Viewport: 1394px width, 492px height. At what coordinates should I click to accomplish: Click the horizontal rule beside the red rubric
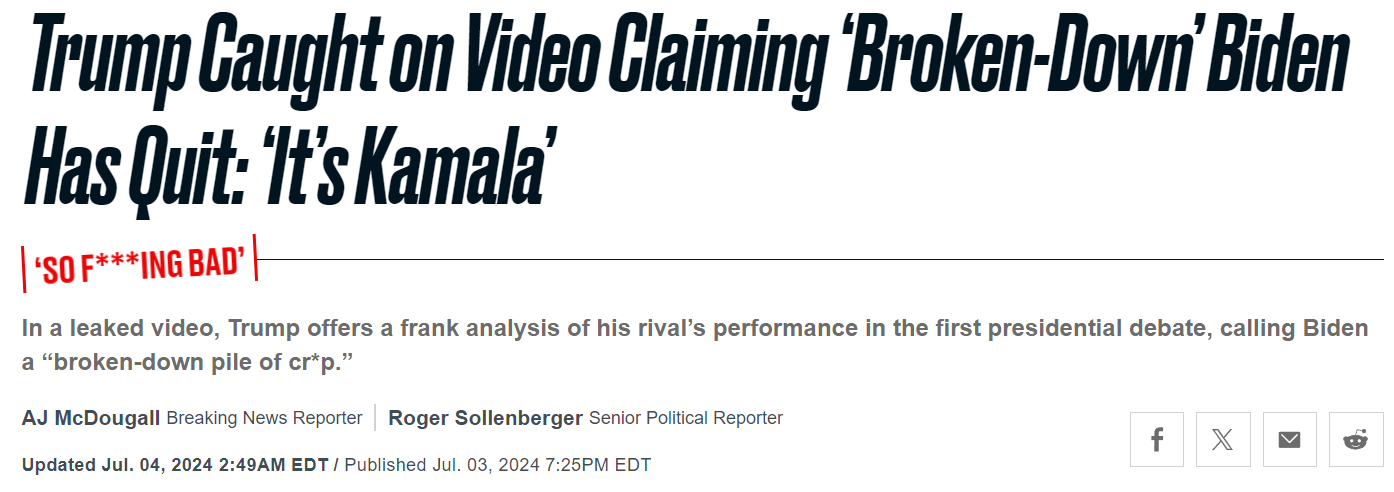point(821,259)
